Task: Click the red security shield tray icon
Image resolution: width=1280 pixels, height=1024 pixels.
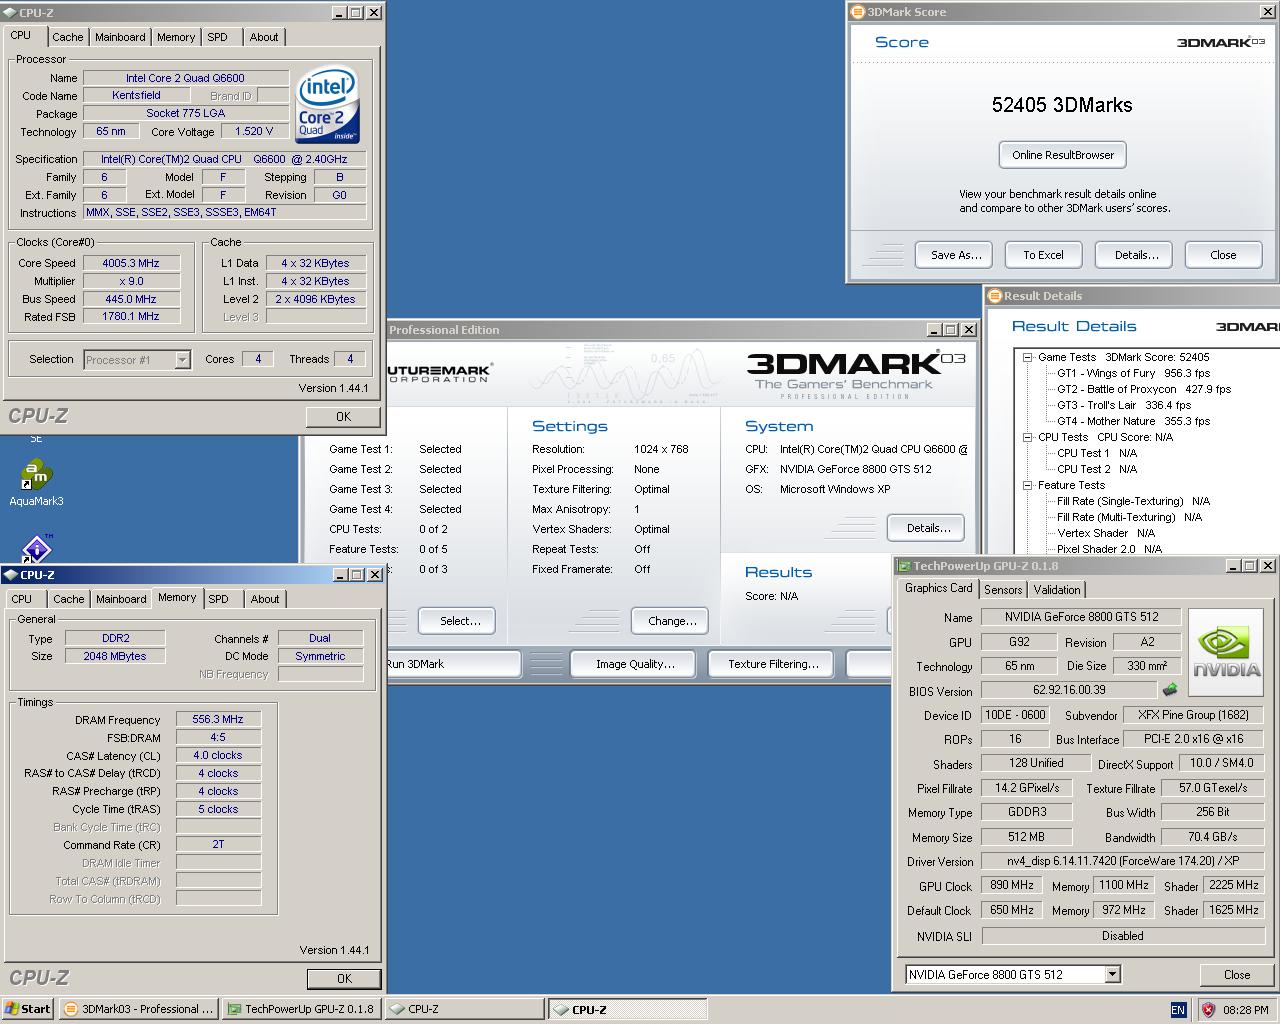Action: (x=1207, y=1010)
